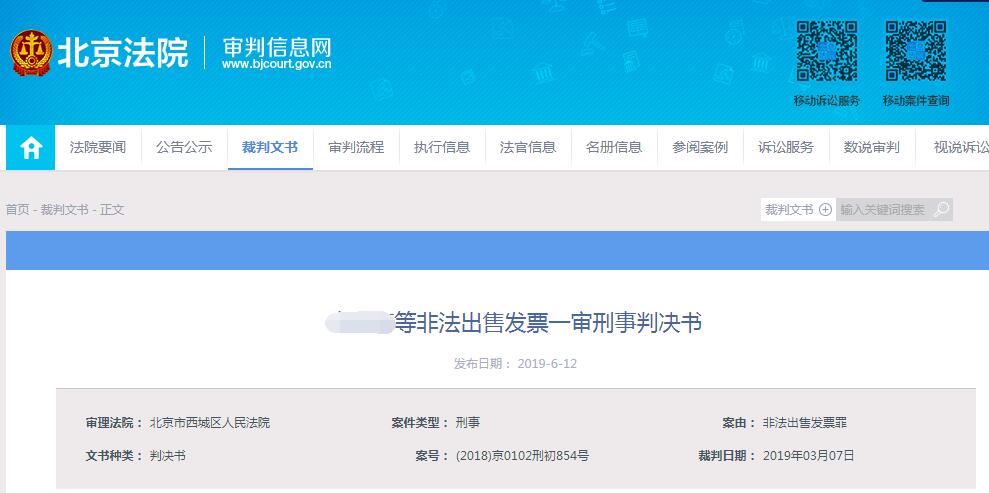Open the 法院要闻 menu item
Viewport: 989px width, 493px height.
[x=98, y=148]
